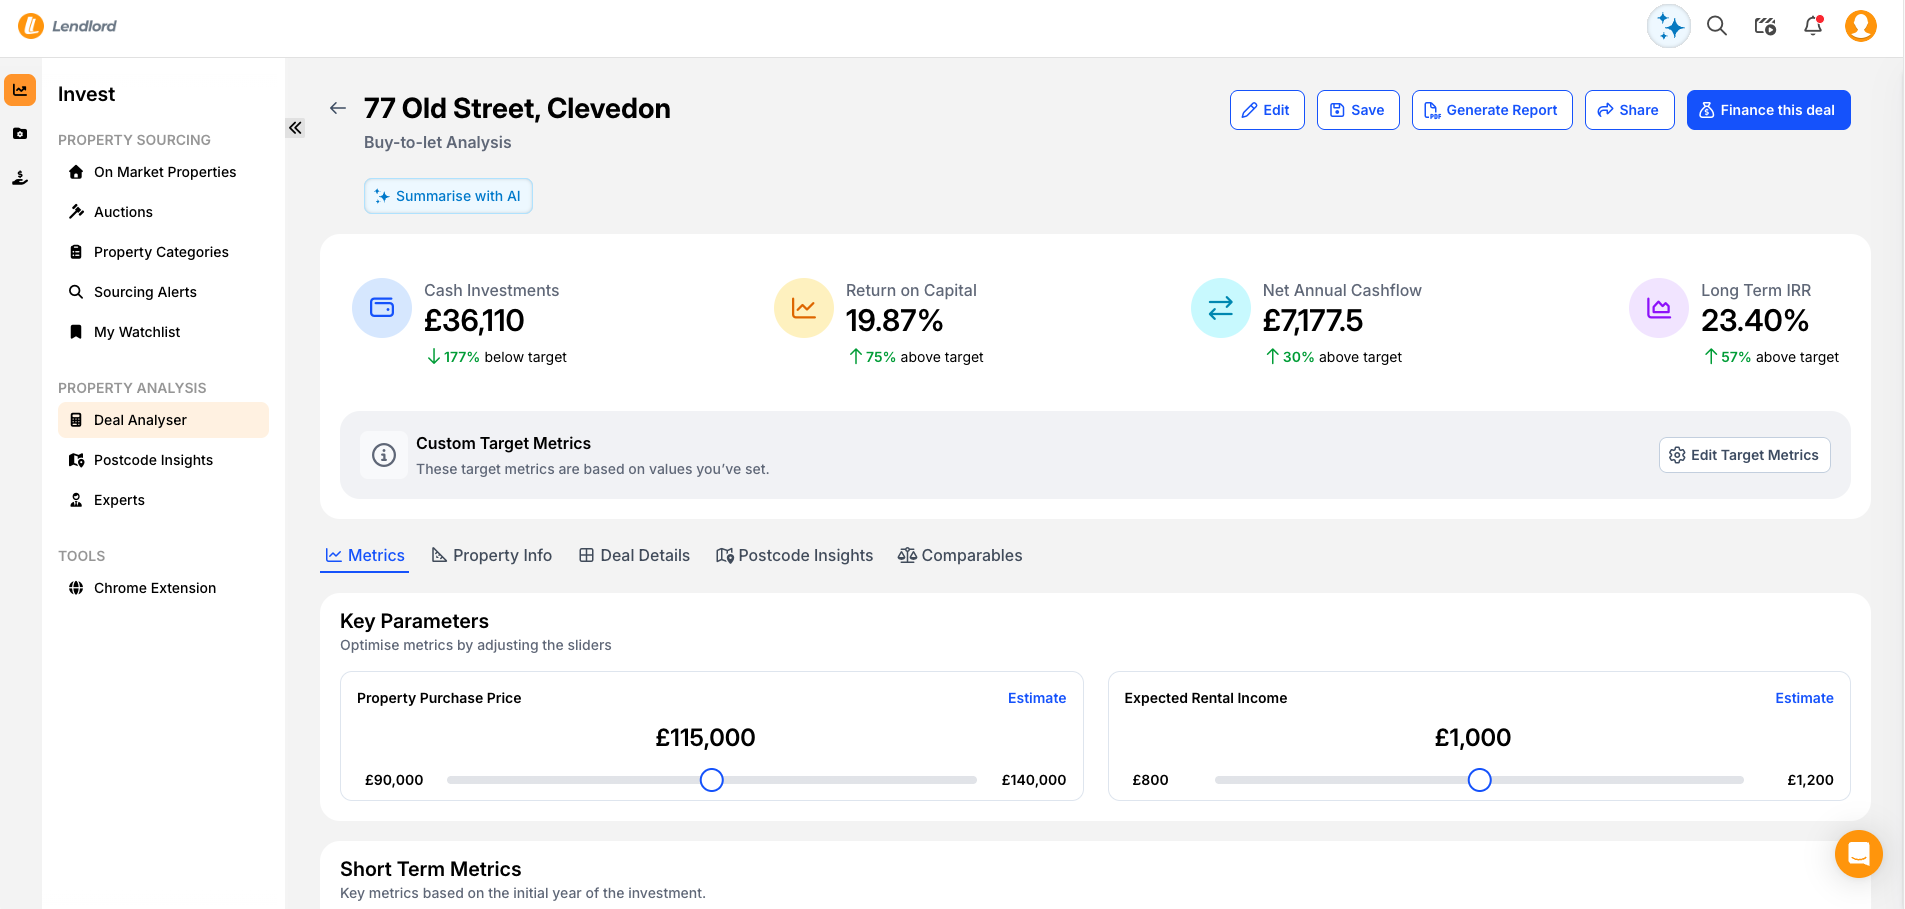Select the Invest chart icon in left rail
This screenshot has width=1905, height=909.
tap(20, 90)
